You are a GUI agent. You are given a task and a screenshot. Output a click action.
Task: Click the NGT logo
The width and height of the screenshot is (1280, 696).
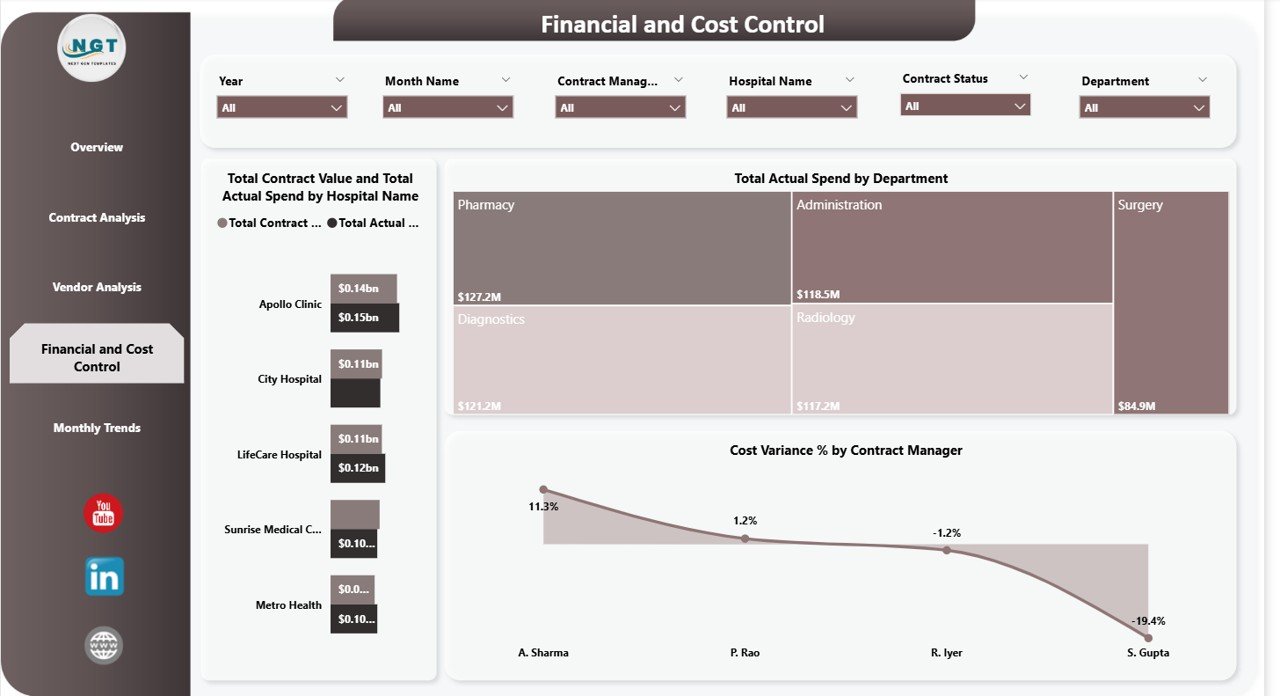click(x=92, y=47)
